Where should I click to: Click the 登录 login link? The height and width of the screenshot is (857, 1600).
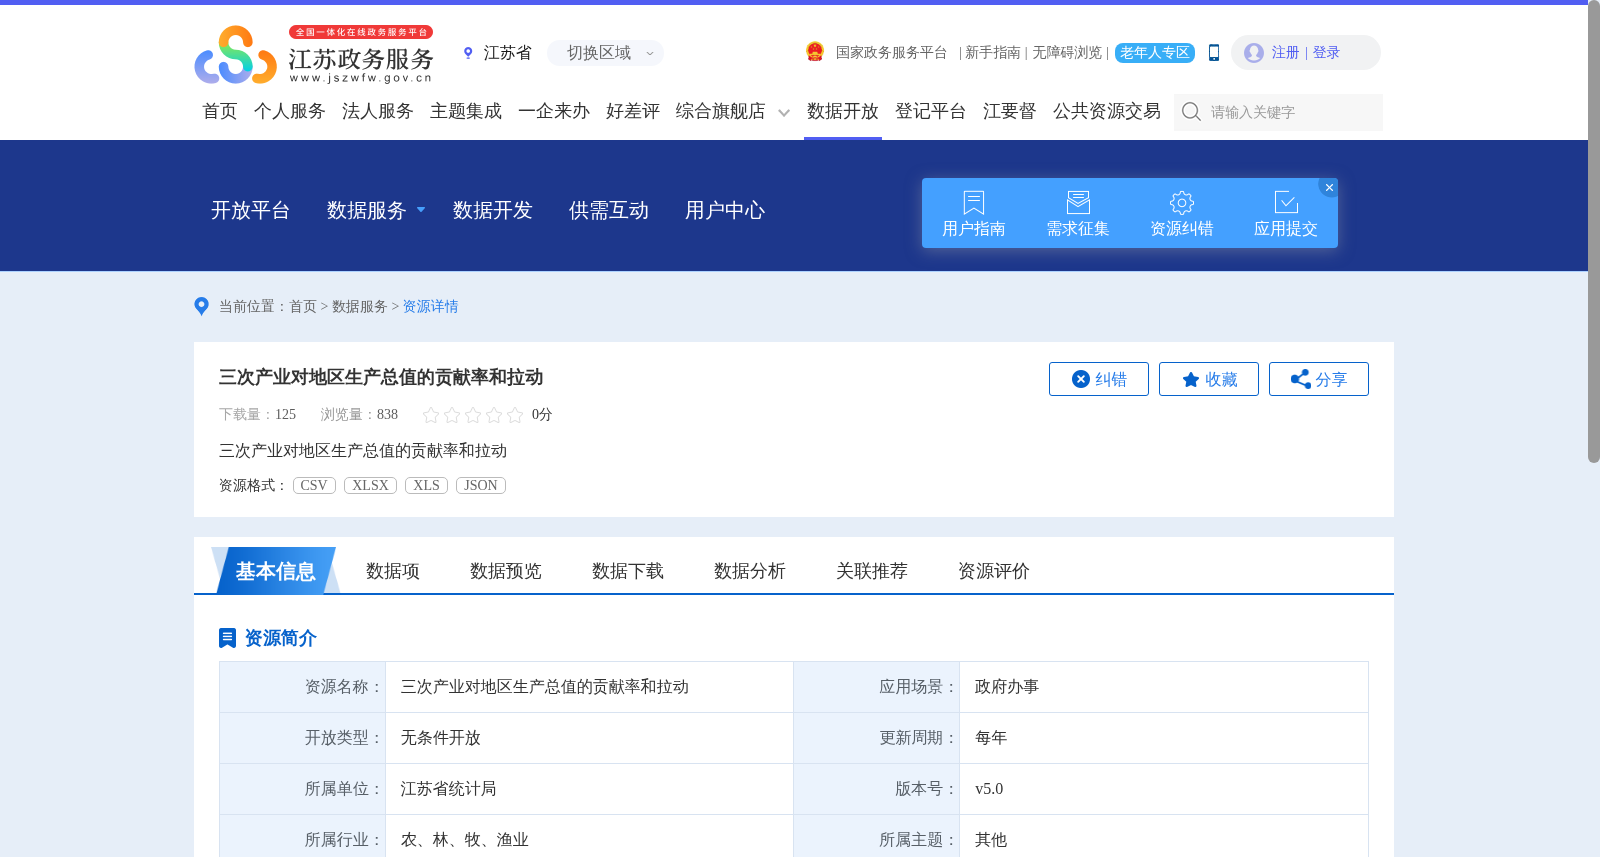pyautogui.click(x=1326, y=53)
